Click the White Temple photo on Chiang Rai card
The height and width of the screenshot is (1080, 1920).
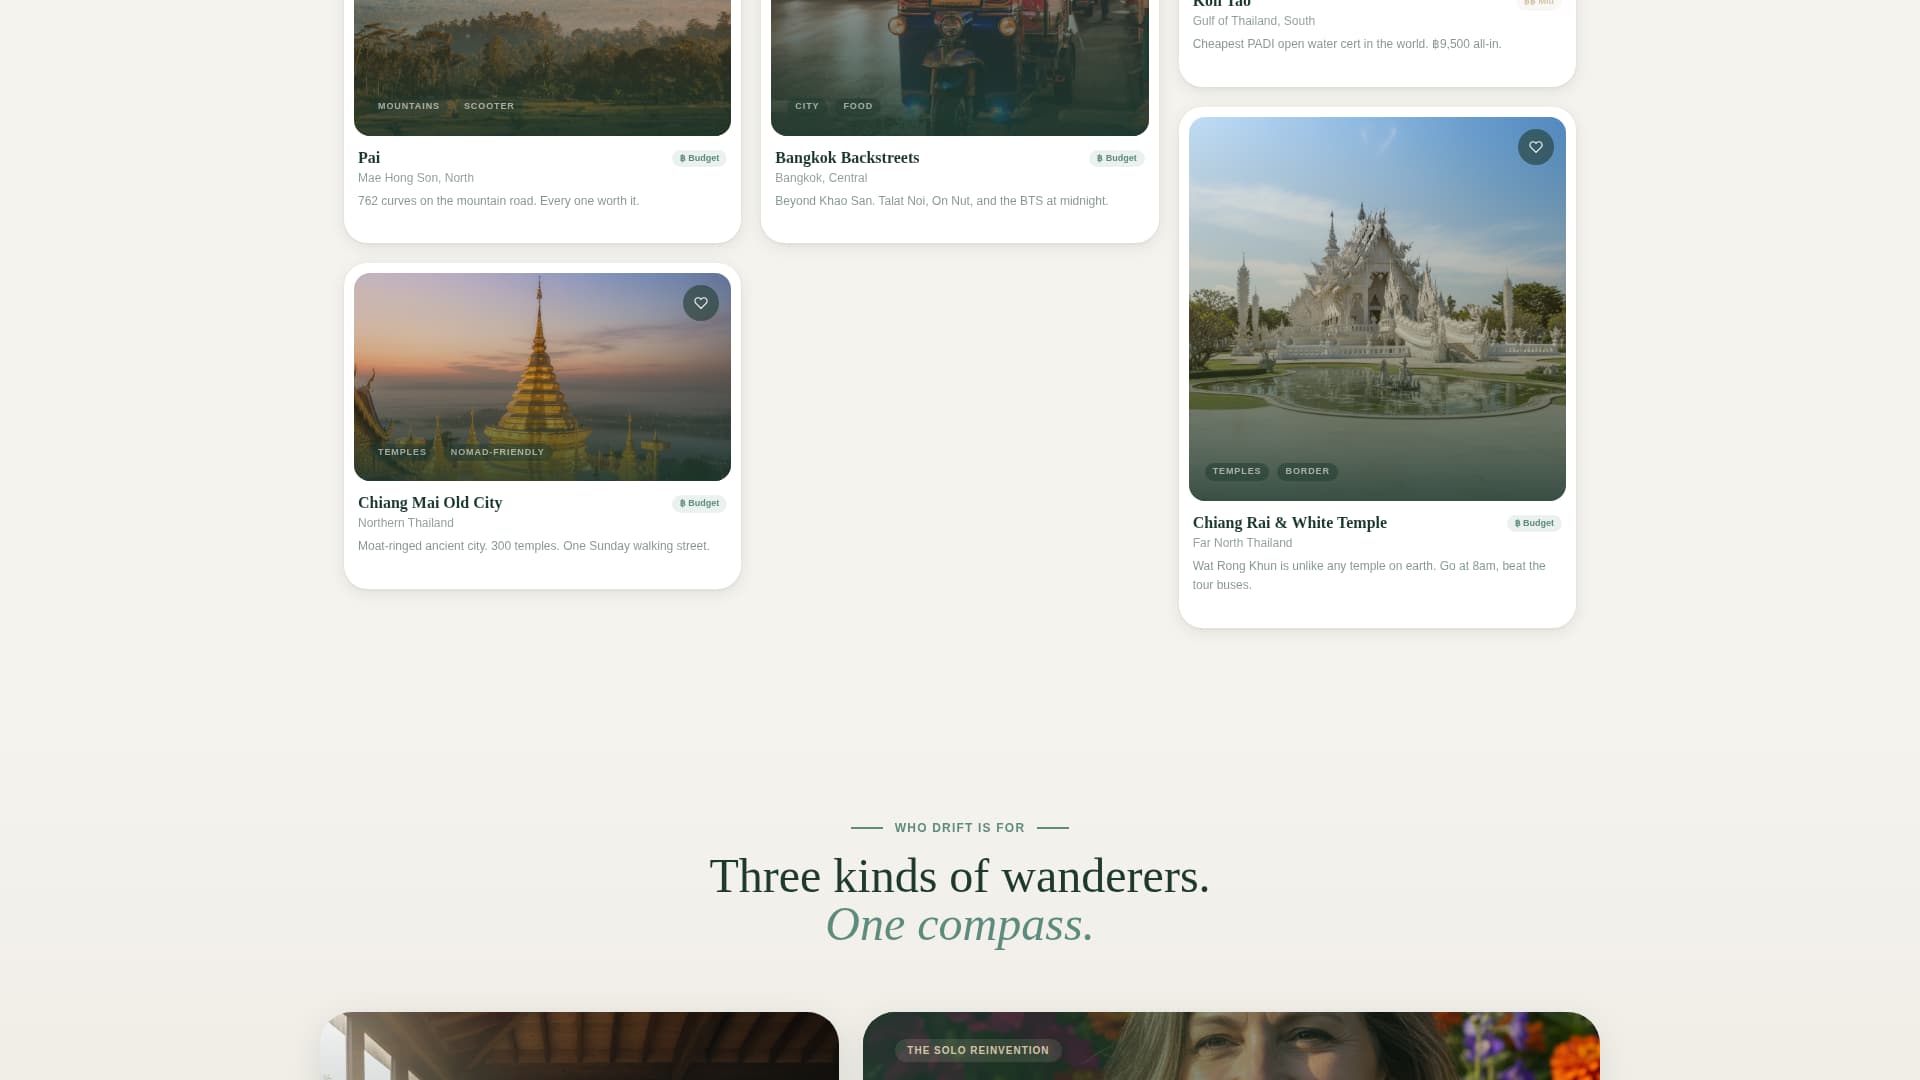pos(1377,307)
